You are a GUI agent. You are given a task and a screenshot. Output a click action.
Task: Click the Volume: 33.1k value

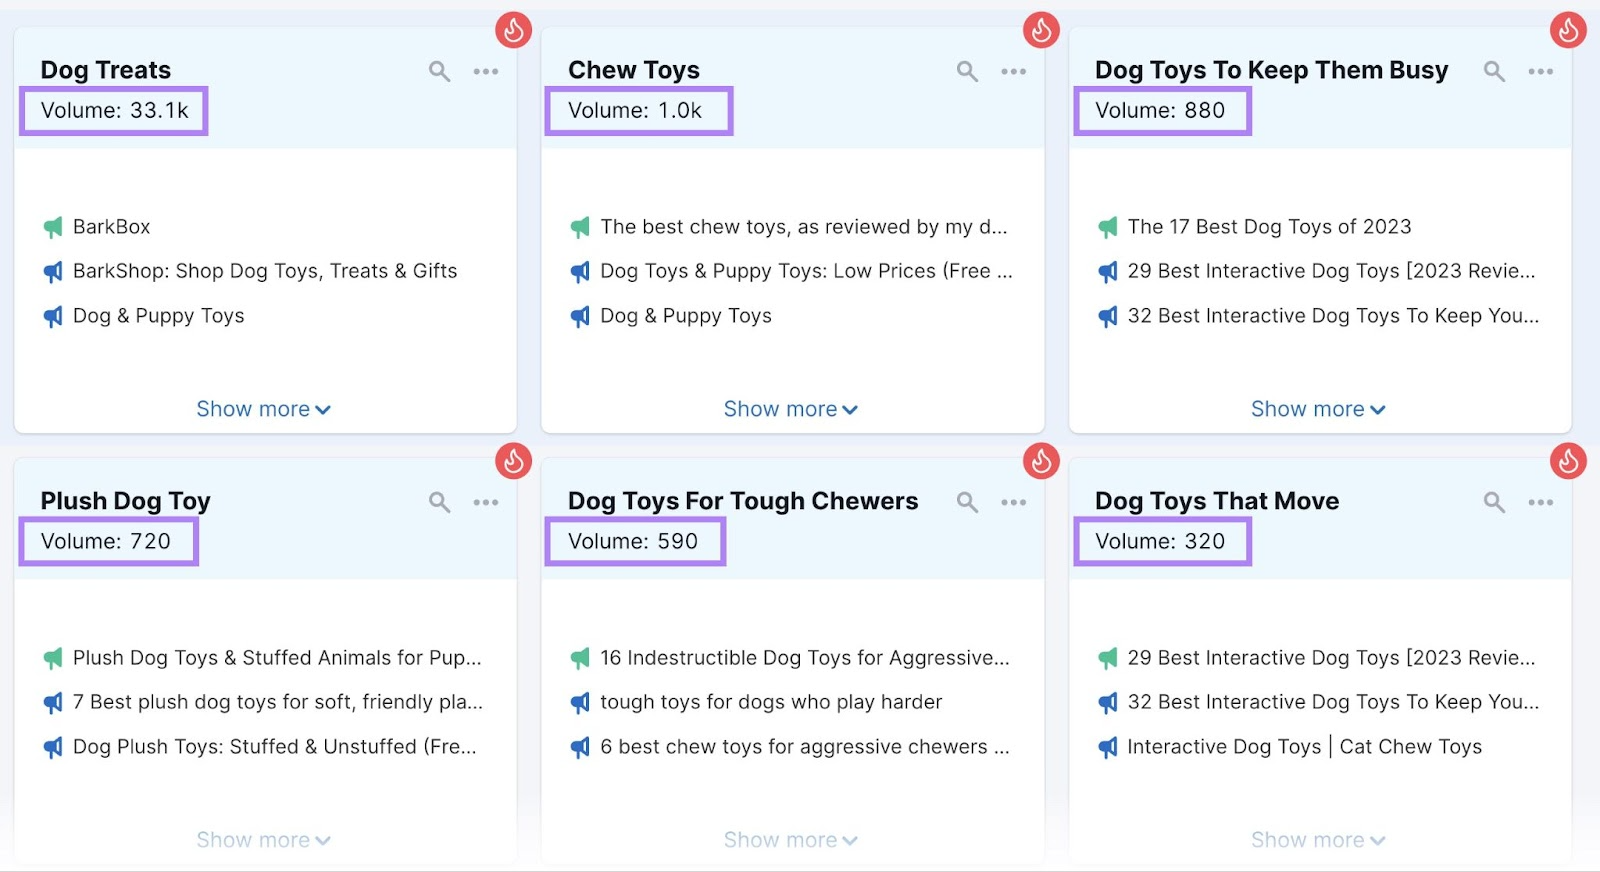114,111
